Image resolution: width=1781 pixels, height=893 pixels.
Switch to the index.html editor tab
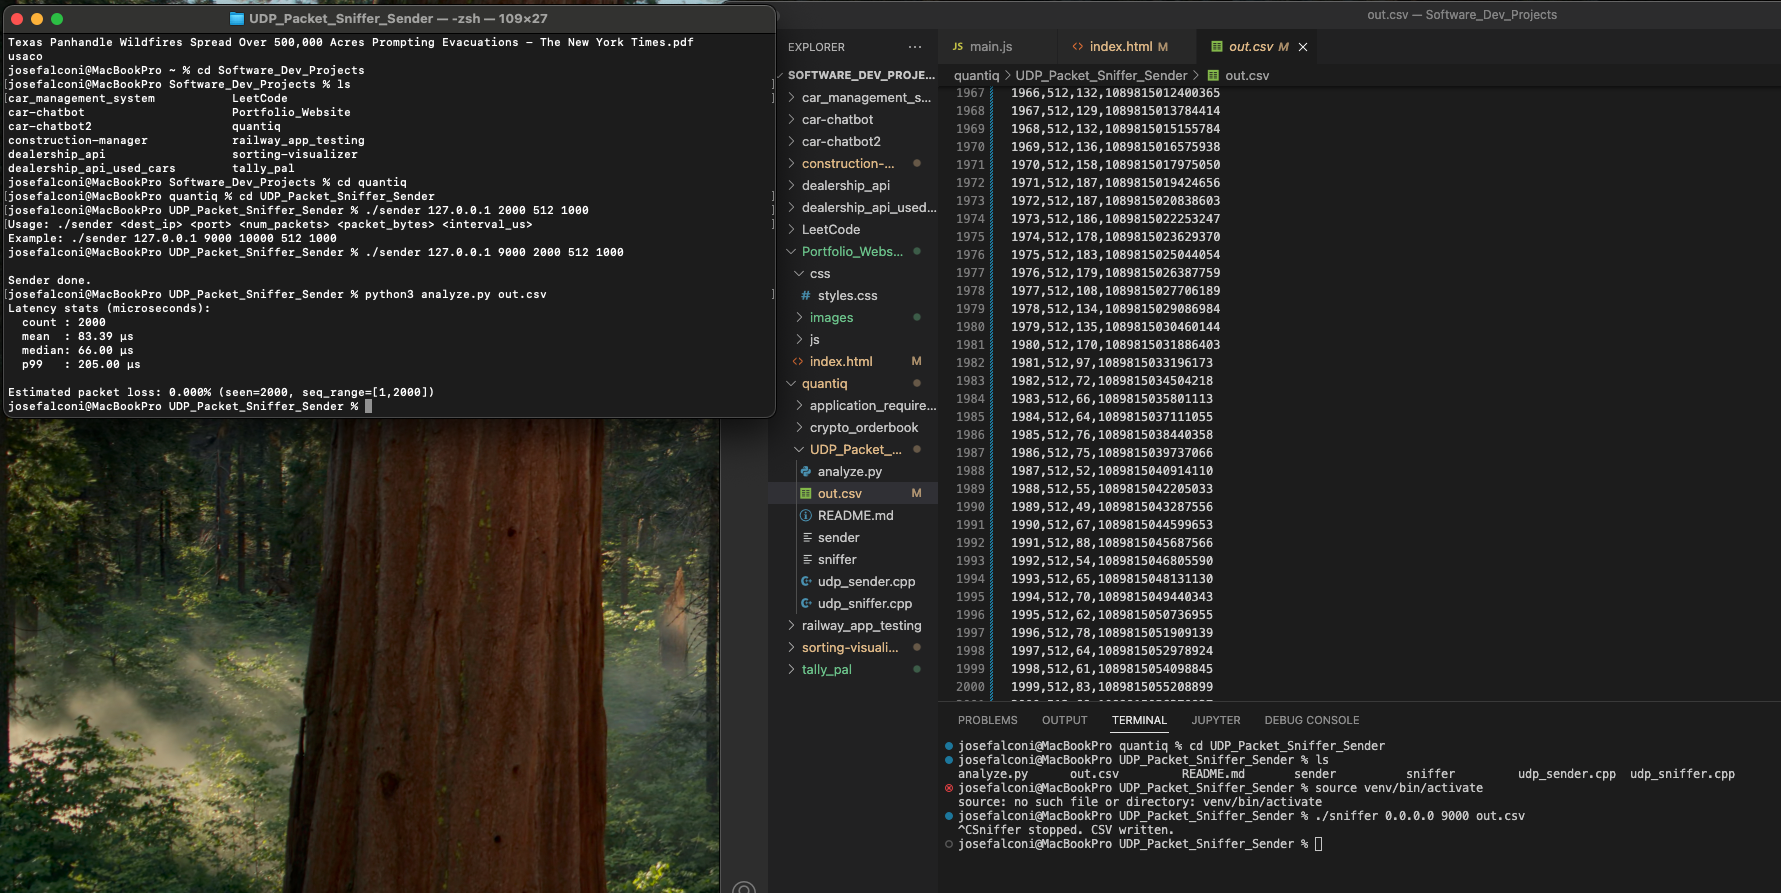(x=1121, y=47)
